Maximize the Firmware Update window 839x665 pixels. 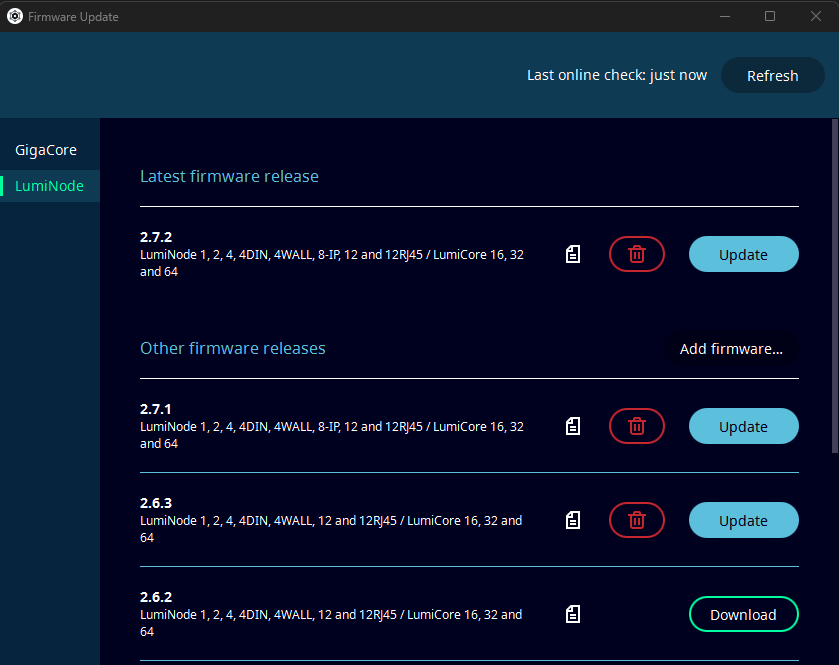pos(769,16)
